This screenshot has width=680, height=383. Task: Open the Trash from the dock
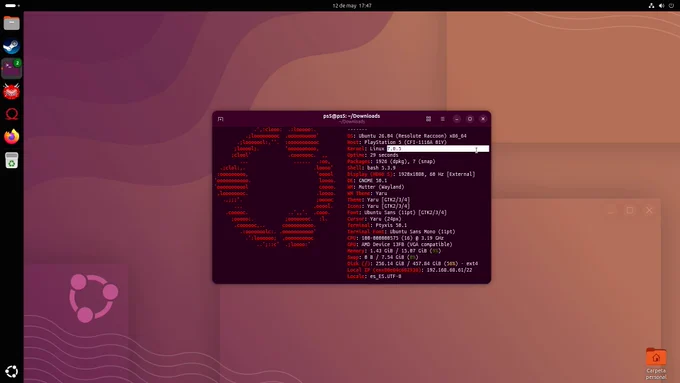12,160
